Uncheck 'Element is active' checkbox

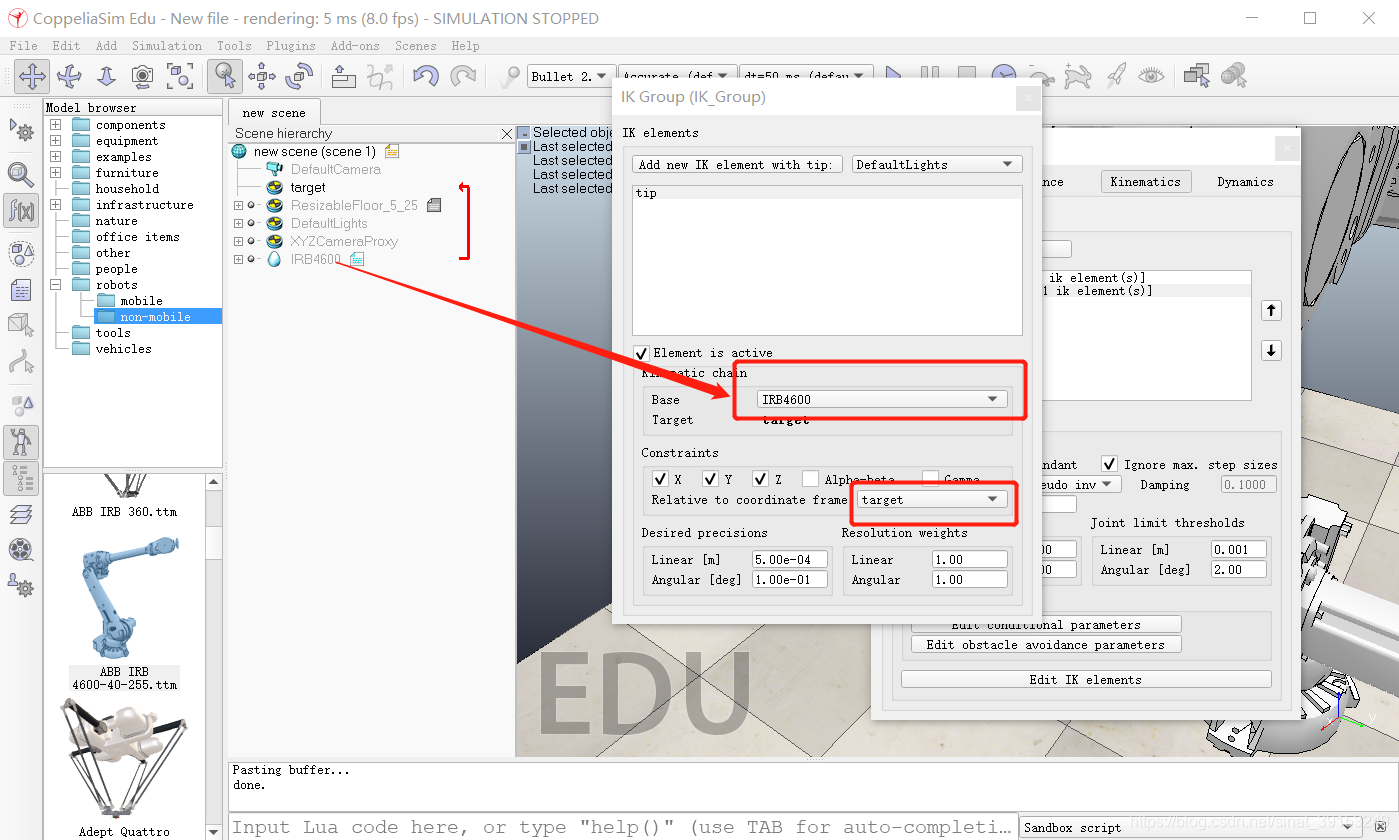642,353
